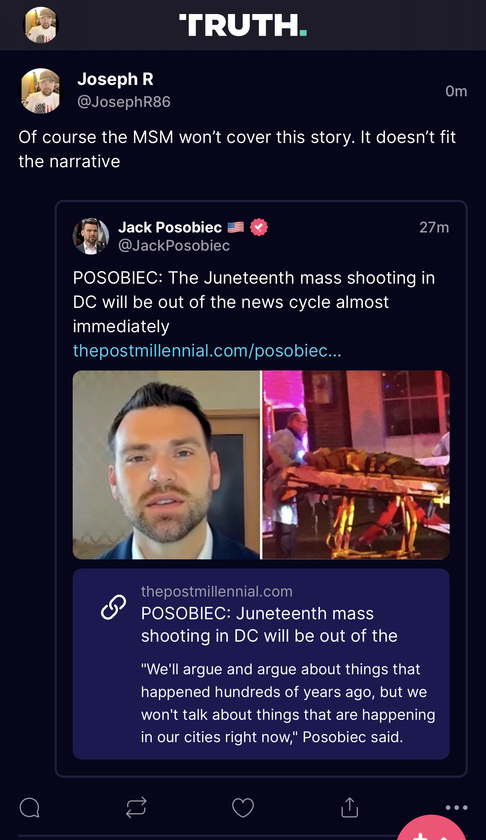Tap the reply speech bubble icon
The image size is (486, 840).
pyautogui.click(x=29, y=807)
